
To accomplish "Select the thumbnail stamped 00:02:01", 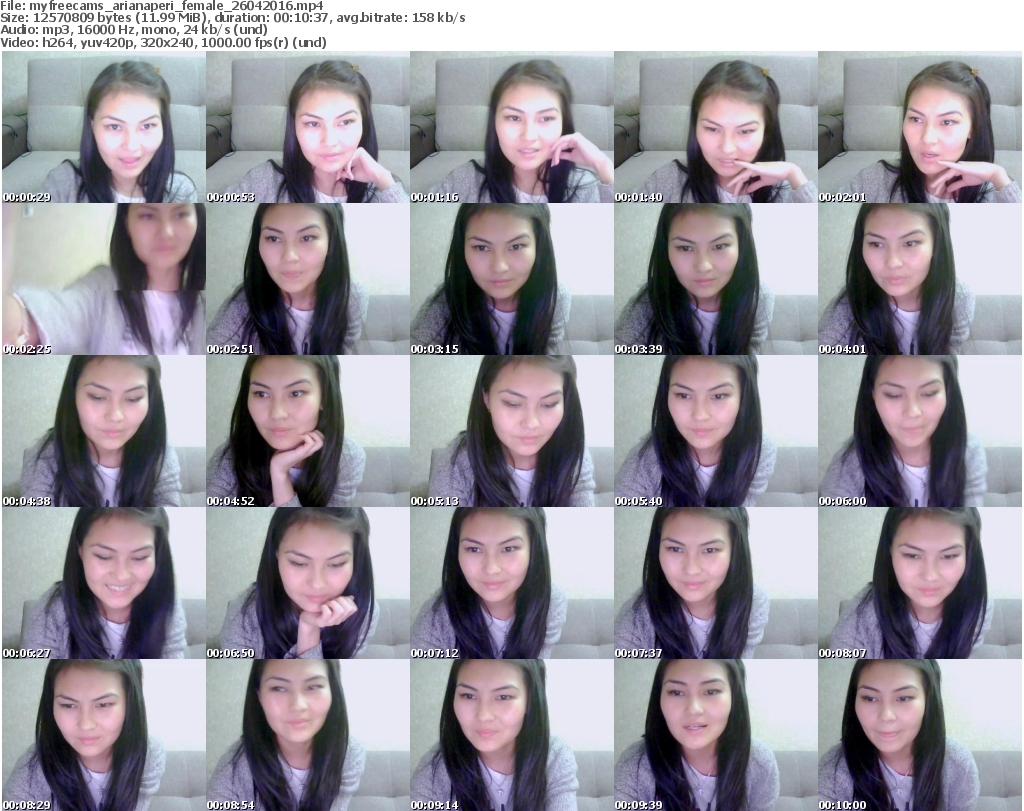I will click(x=920, y=127).
